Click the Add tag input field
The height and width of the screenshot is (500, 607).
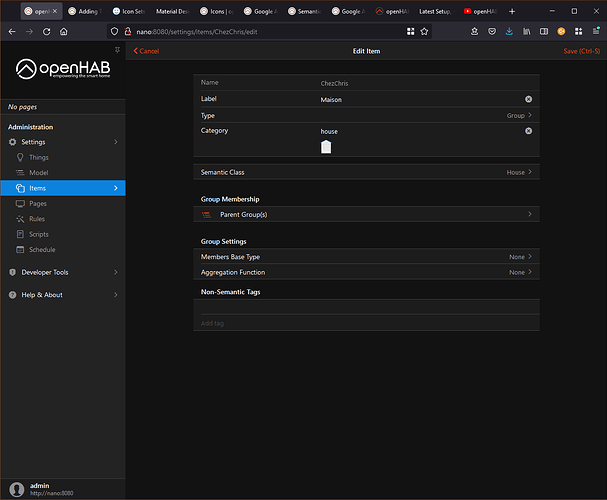[366, 323]
